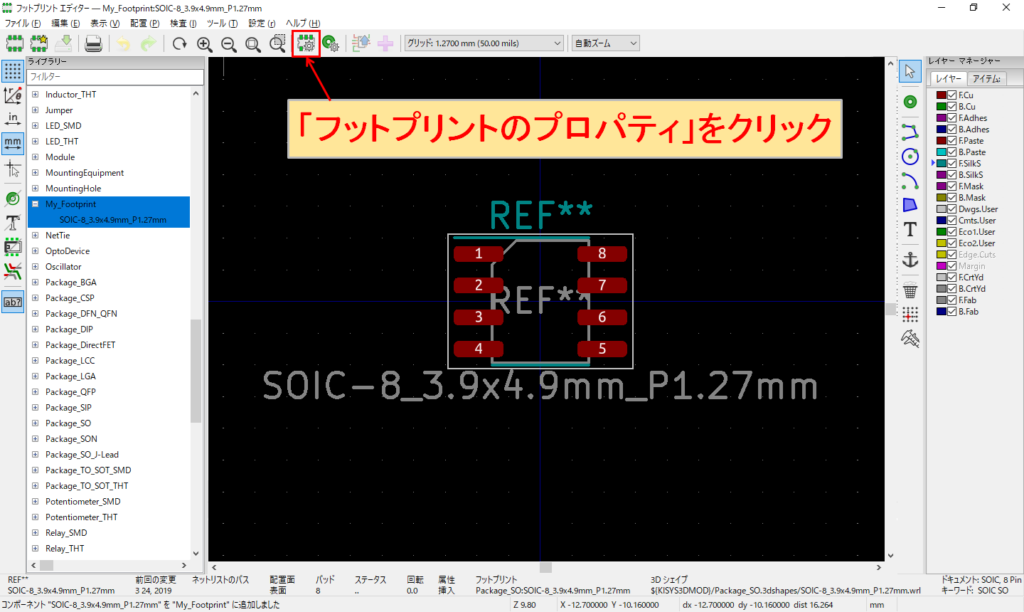Toggle the full-window crosshair cursor icon
The height and width of the screenshot is (612, 1024).
[x=12, y=169]
